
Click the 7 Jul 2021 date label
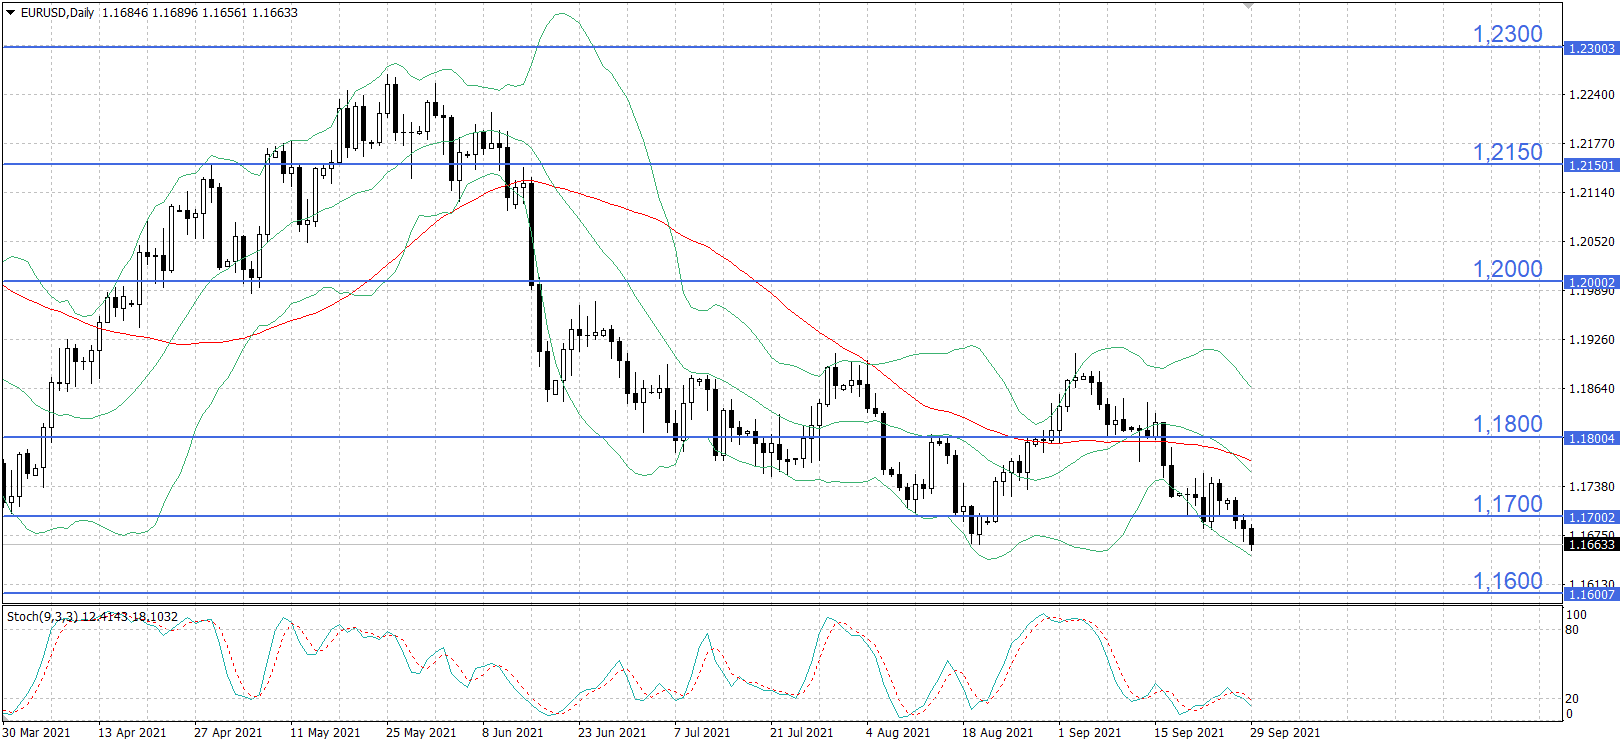702,732
